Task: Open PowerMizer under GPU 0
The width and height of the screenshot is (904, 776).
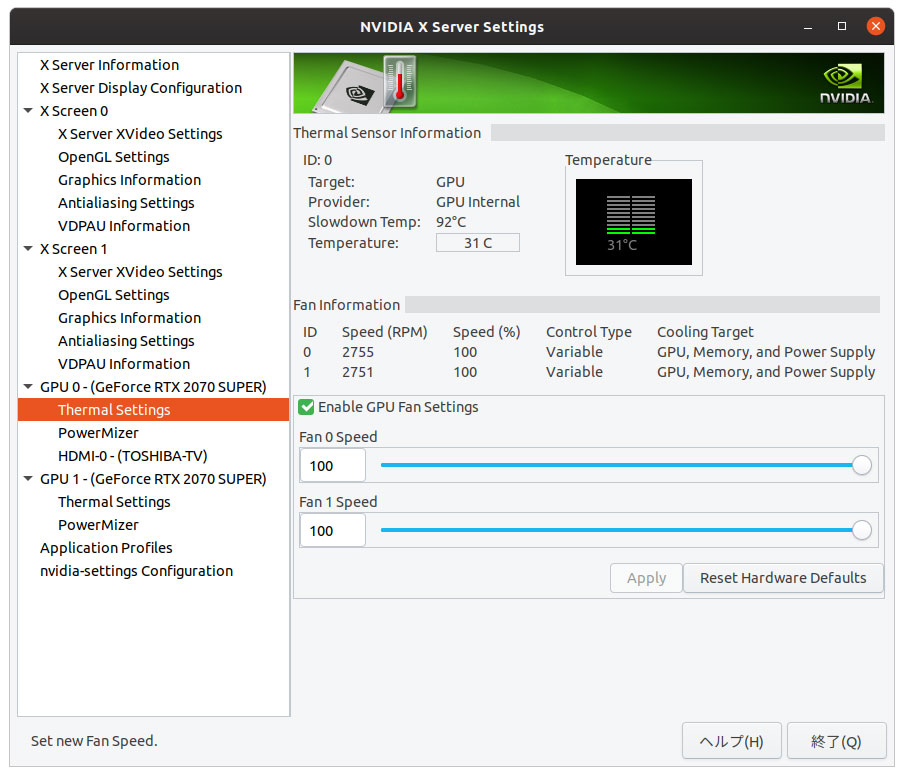Action: click(x=99, y=433)
